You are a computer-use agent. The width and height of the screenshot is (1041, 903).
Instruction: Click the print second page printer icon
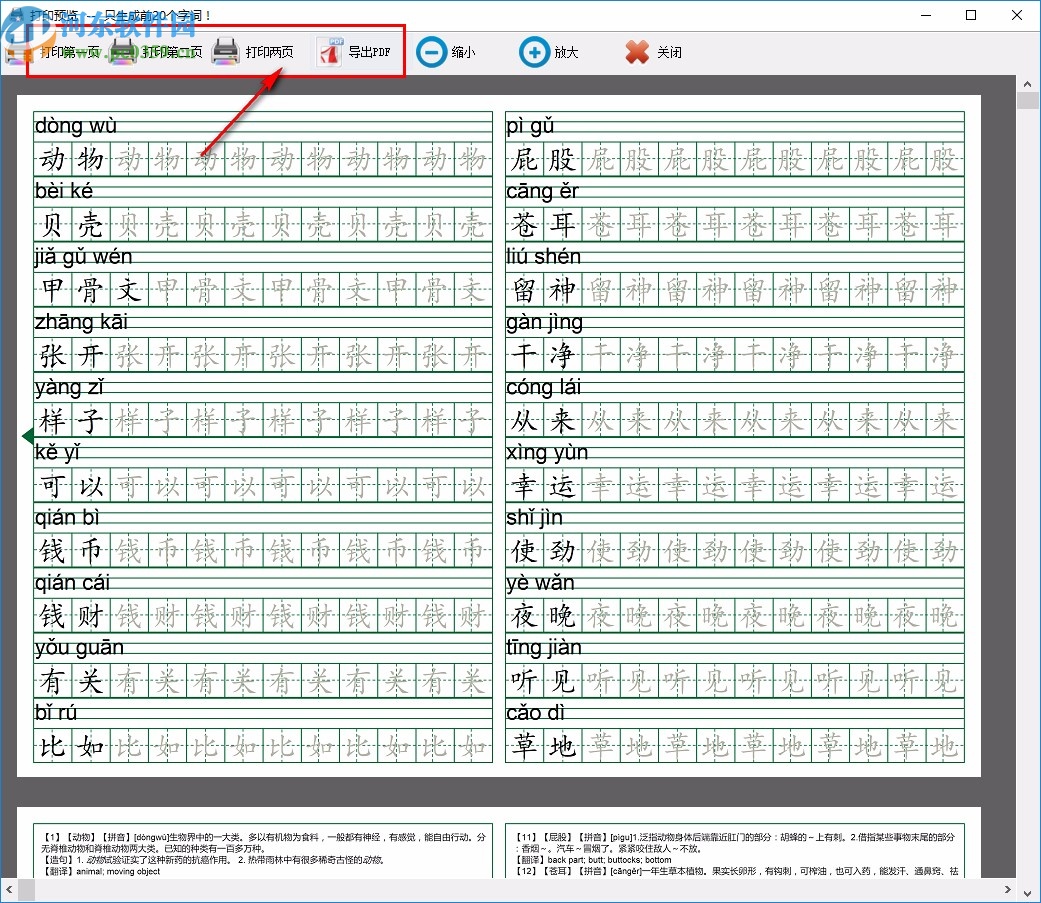pos(123,52)
